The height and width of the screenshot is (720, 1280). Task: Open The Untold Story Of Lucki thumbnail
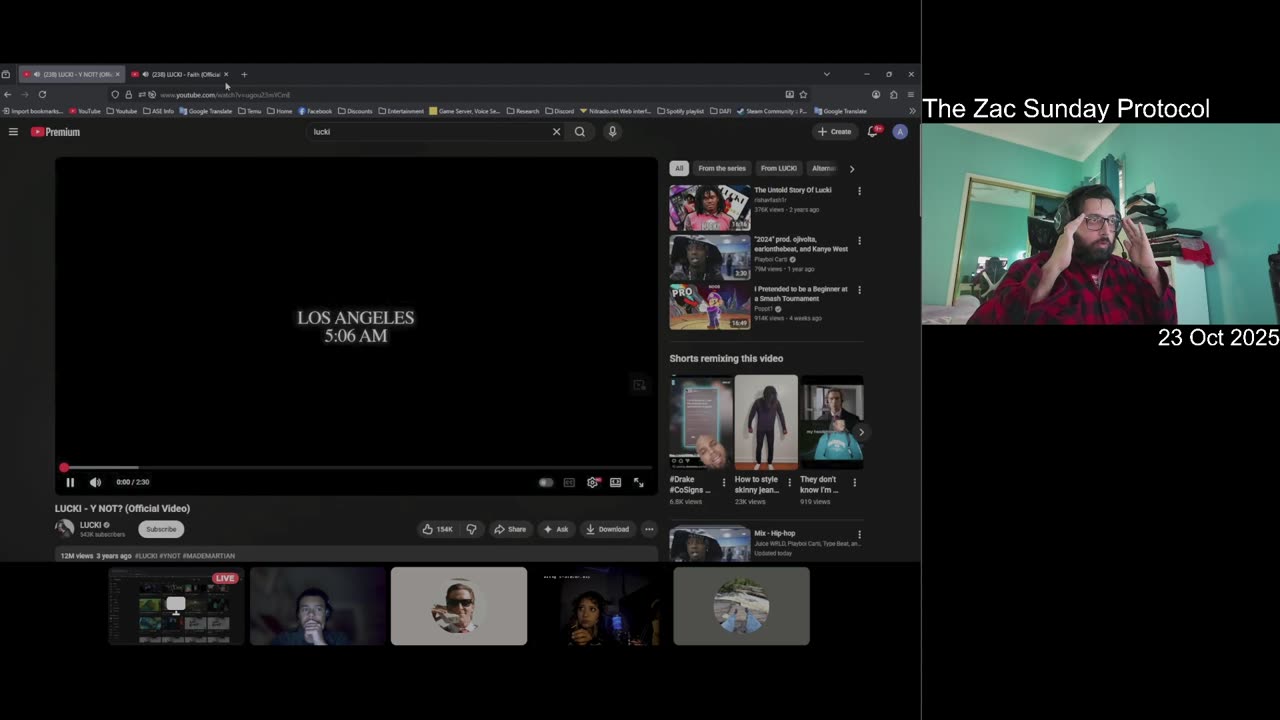point(710,208)
